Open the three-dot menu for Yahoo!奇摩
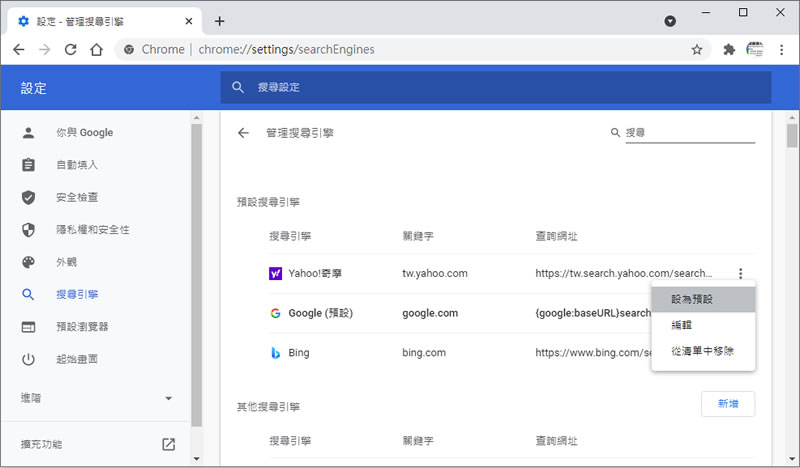 740,273
